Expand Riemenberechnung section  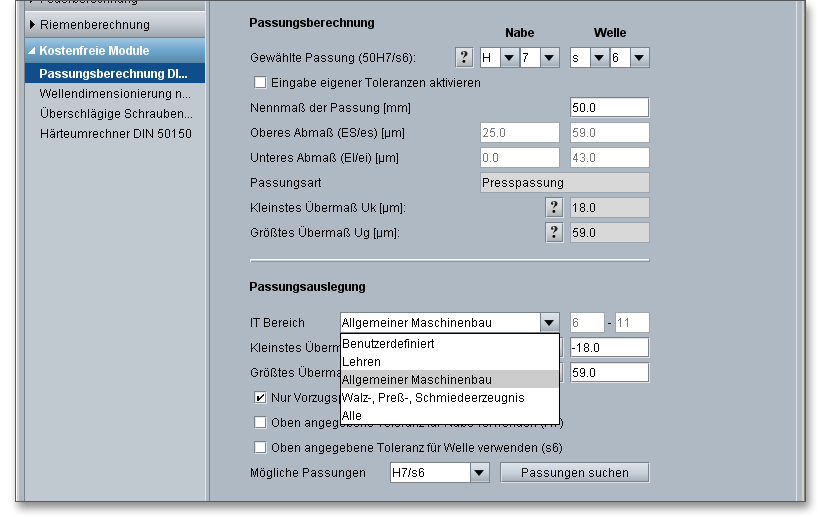[x=94, y=24]
